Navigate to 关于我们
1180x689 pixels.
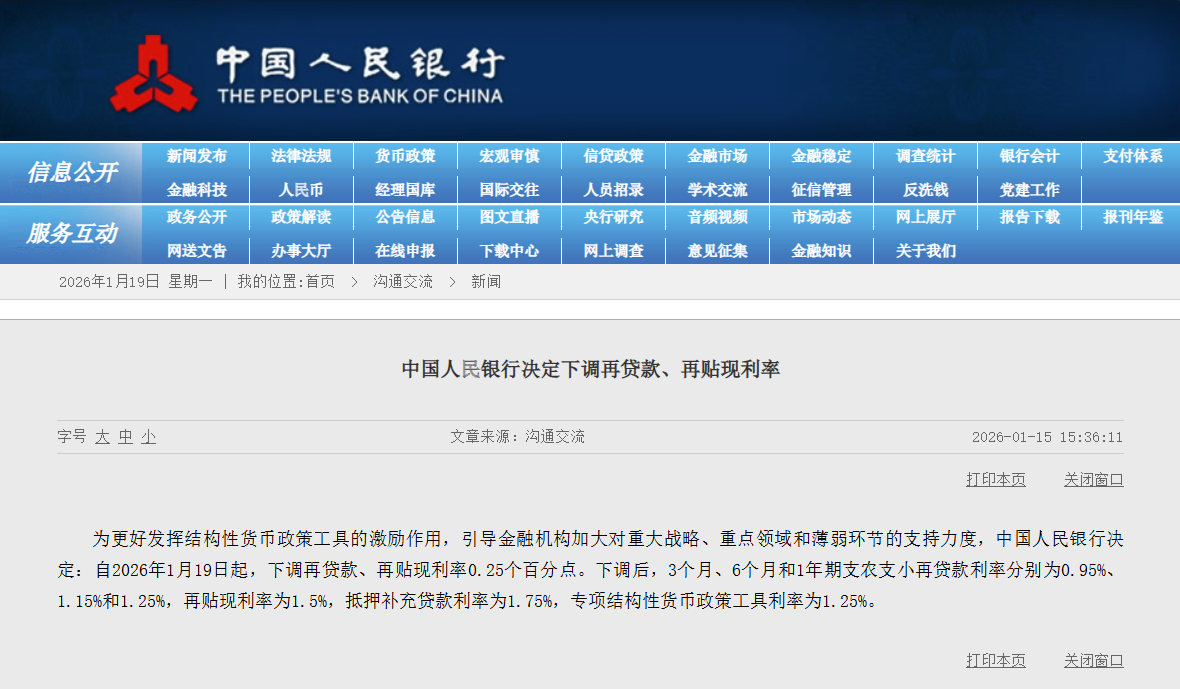925,251
